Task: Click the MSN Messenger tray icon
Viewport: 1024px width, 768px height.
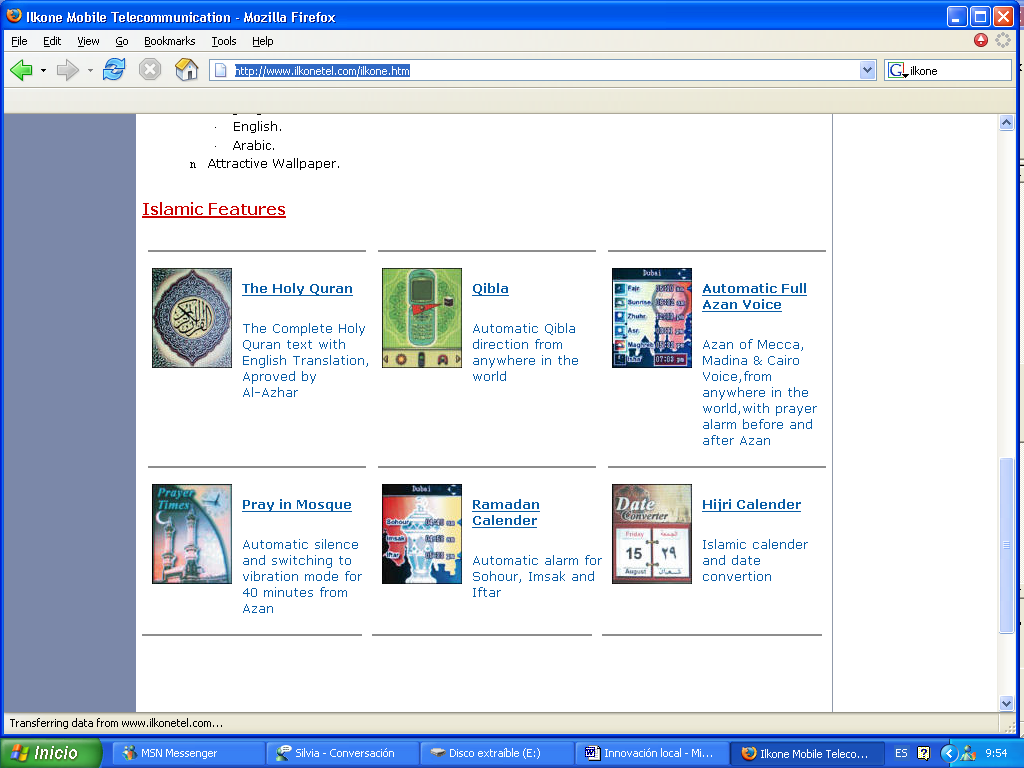Action: [968, 753]
